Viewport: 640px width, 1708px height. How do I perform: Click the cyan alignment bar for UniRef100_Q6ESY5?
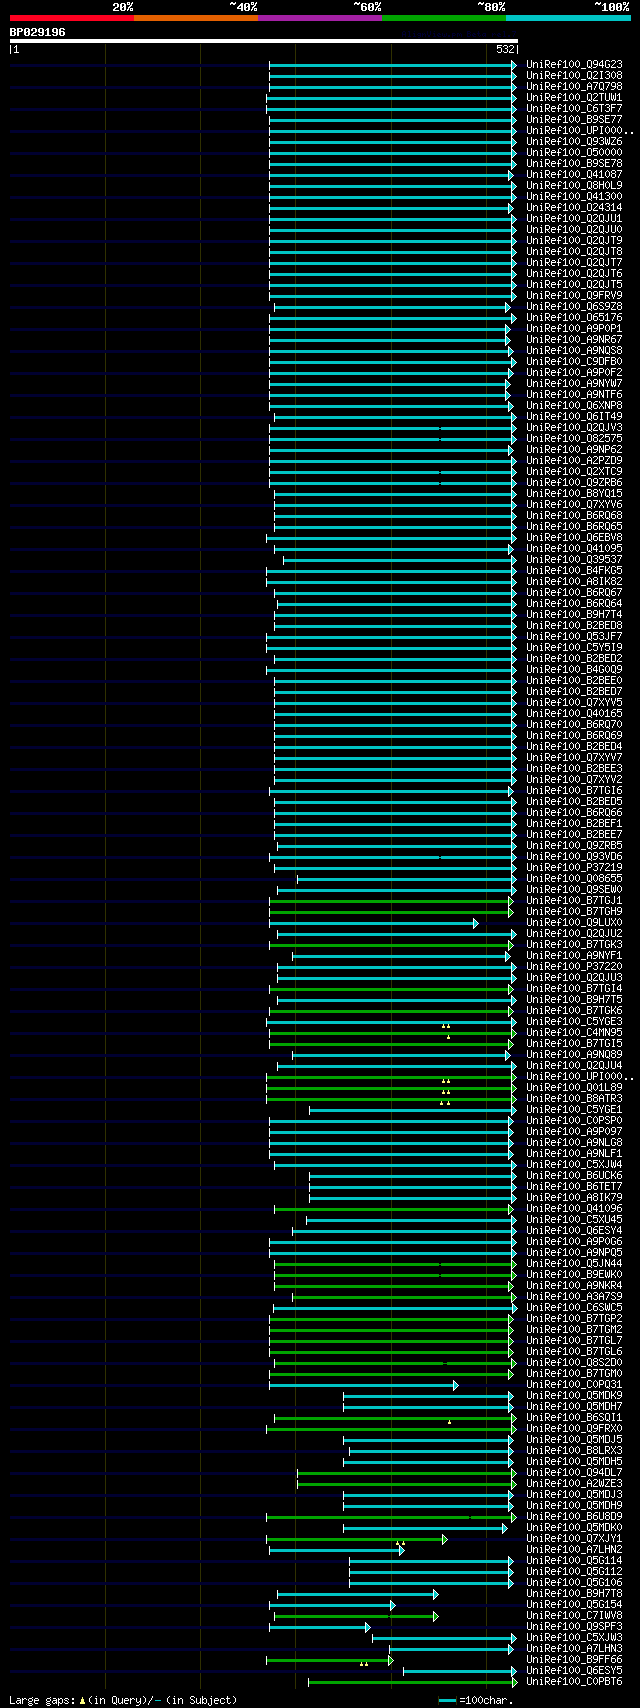tap(460, 1671)
